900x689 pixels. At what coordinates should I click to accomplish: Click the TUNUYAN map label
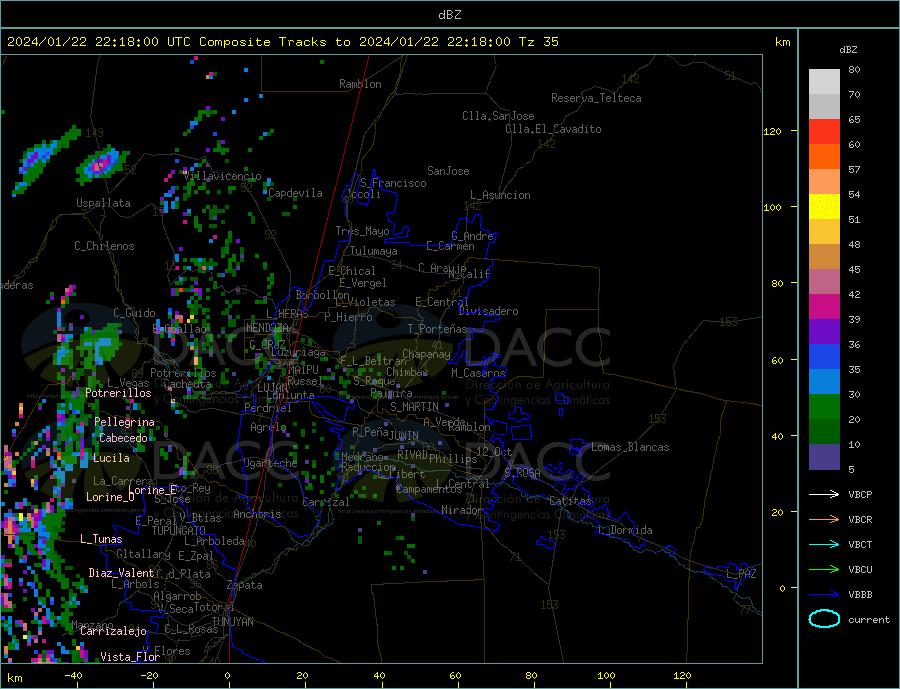coord(232,622)
